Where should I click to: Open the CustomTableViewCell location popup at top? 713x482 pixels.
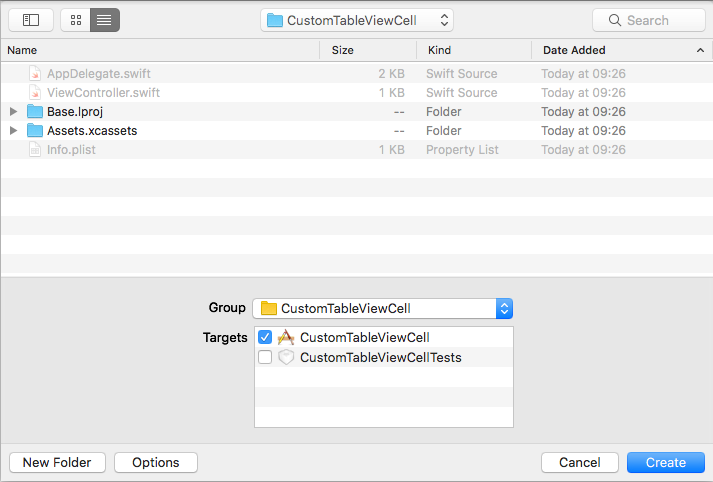357,20
